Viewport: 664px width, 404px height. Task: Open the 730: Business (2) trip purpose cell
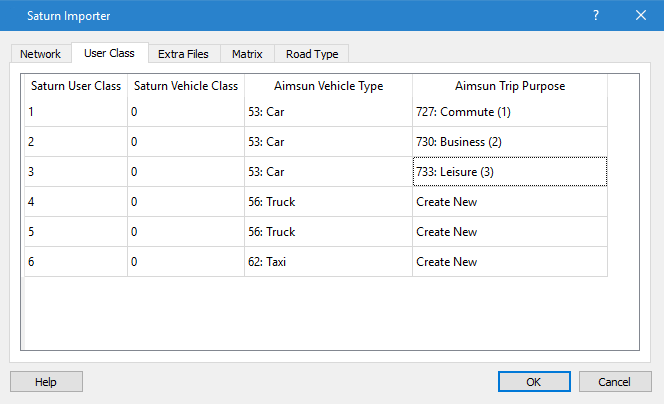(510, 142)
